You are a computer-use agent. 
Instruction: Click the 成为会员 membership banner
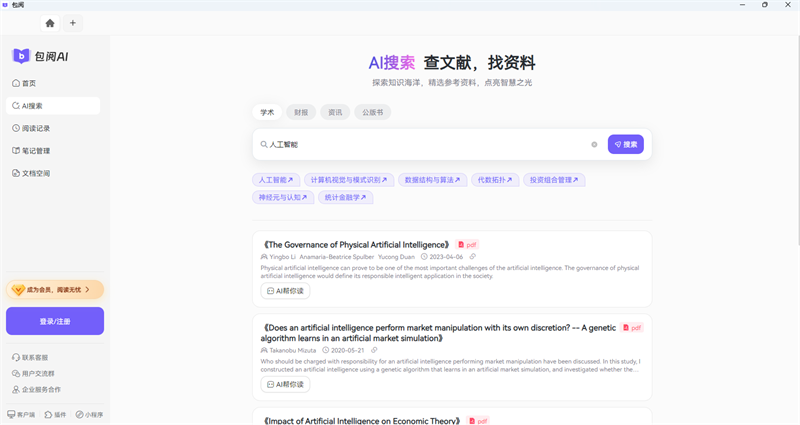click(x=55, y=289)
